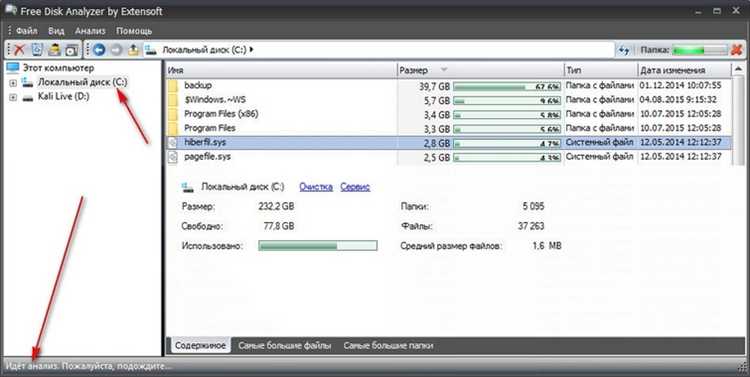Select the Program Files row name
Screen dimensions: 750x377
(x=210, y=128)
